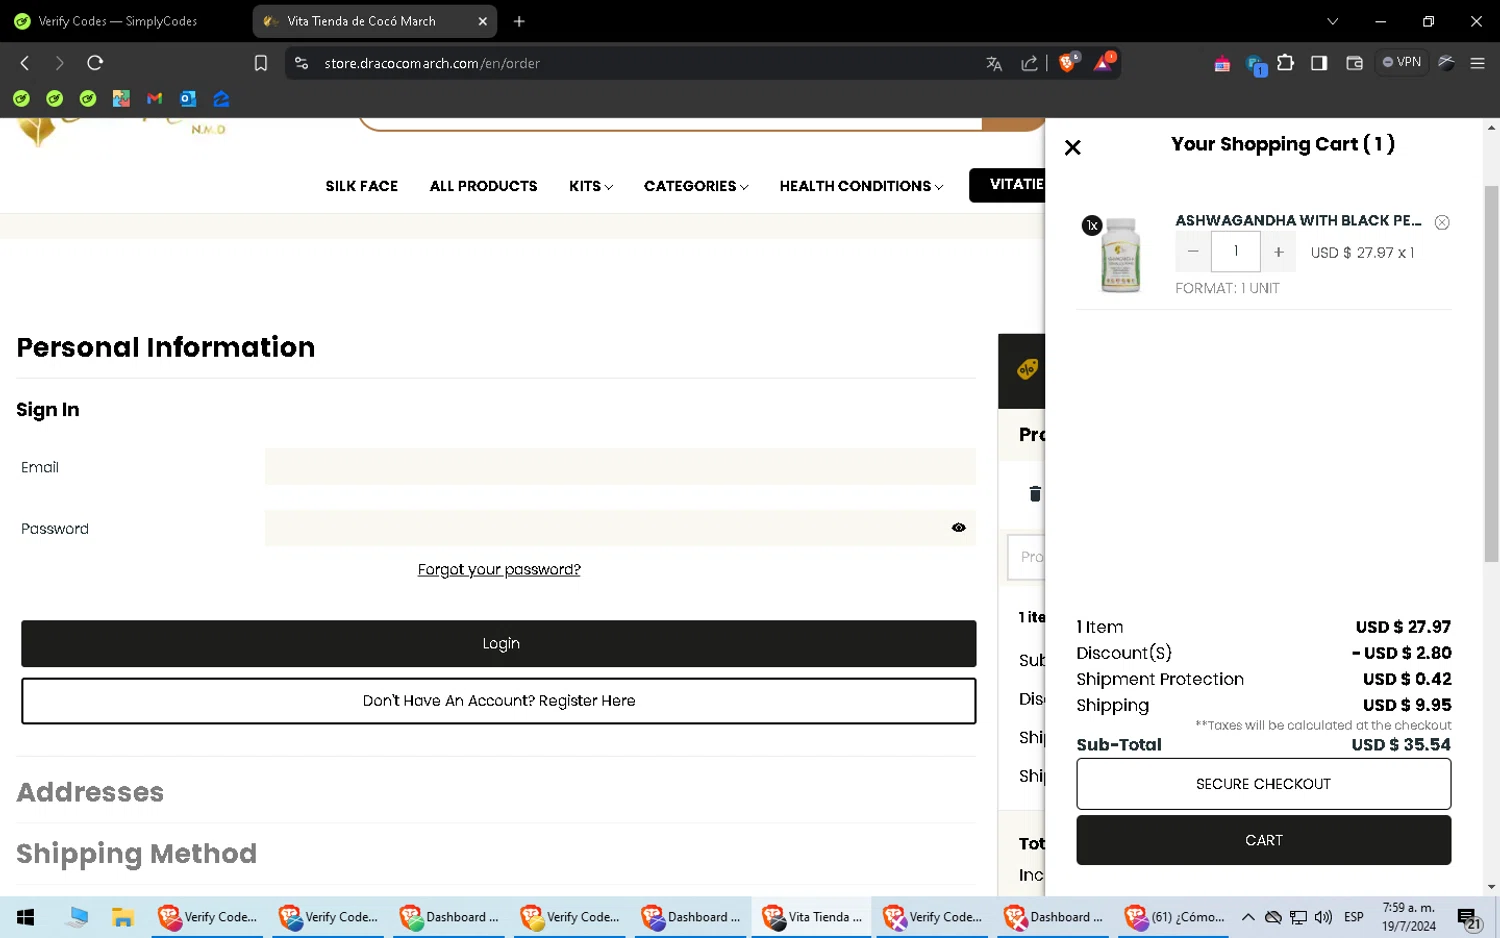Click the share page icon
This screenshot has width=1500, height=938.
tap(1029, 63)
